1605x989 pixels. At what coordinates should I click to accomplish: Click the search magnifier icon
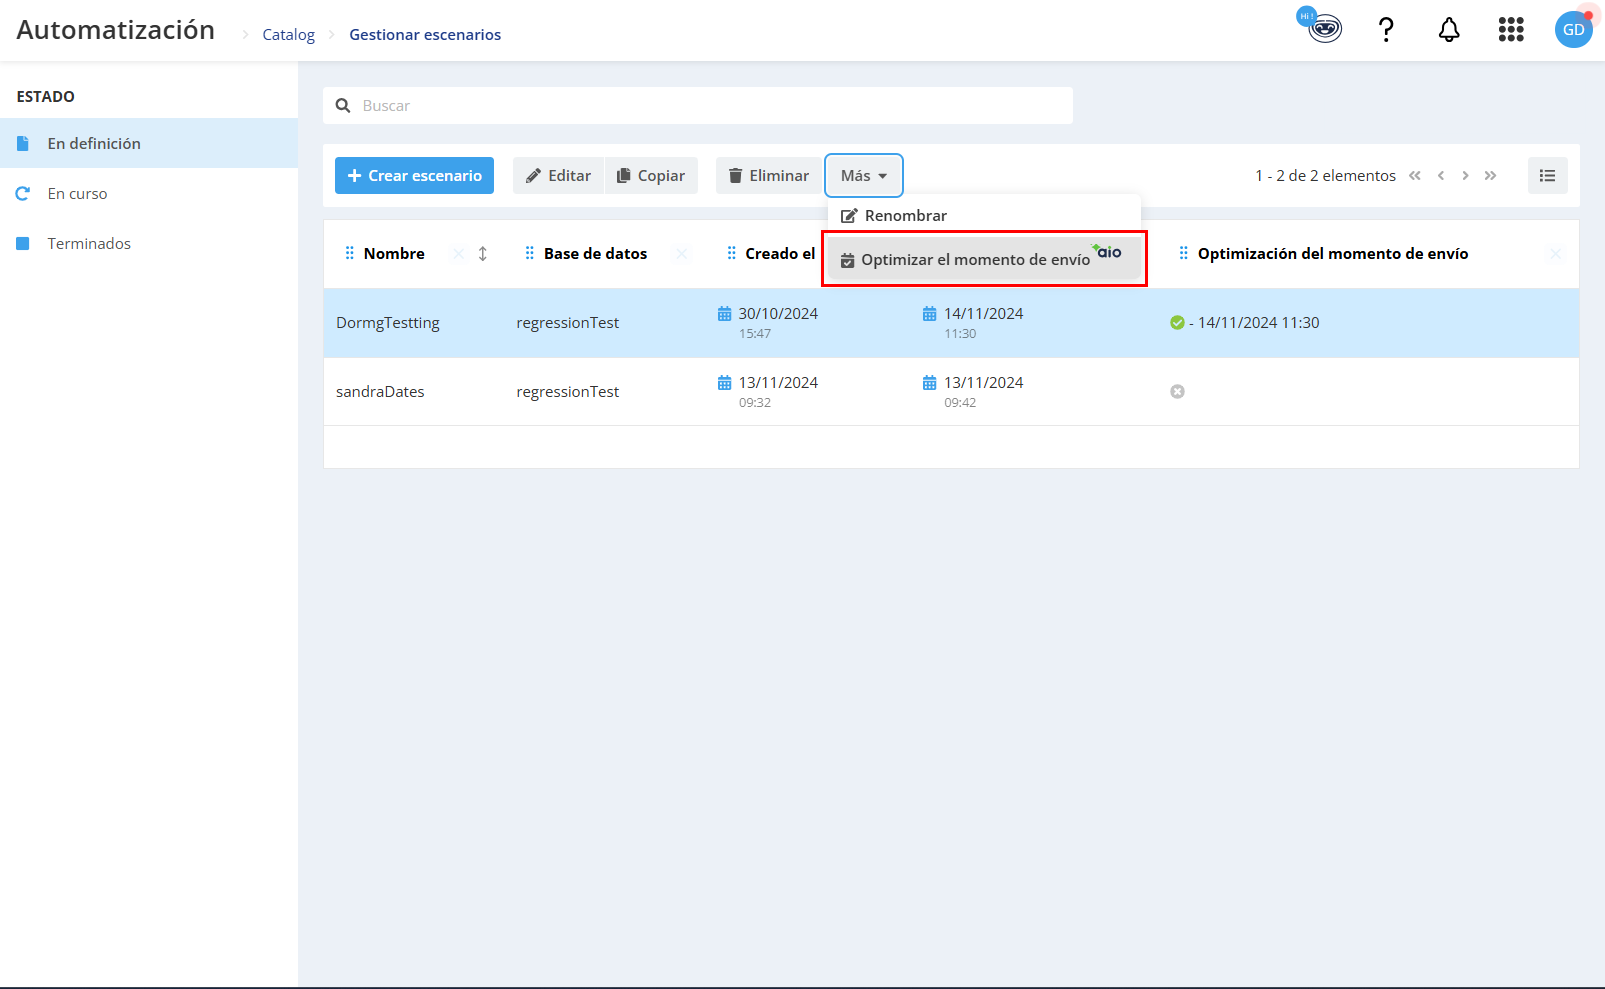coord(343,105)
